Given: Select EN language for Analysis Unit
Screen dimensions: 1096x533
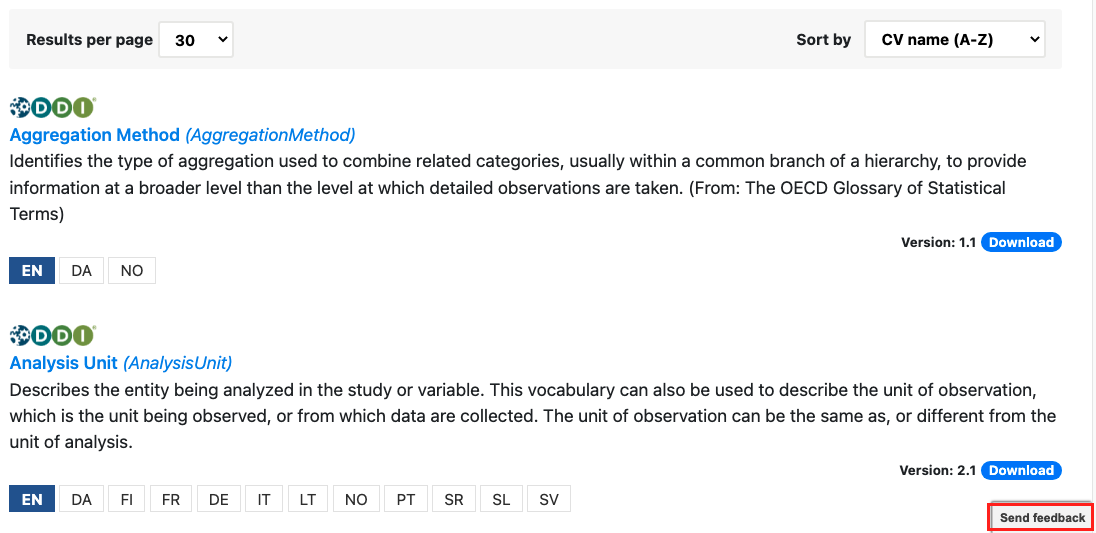Looking at the screenshot, I should 32,499.
